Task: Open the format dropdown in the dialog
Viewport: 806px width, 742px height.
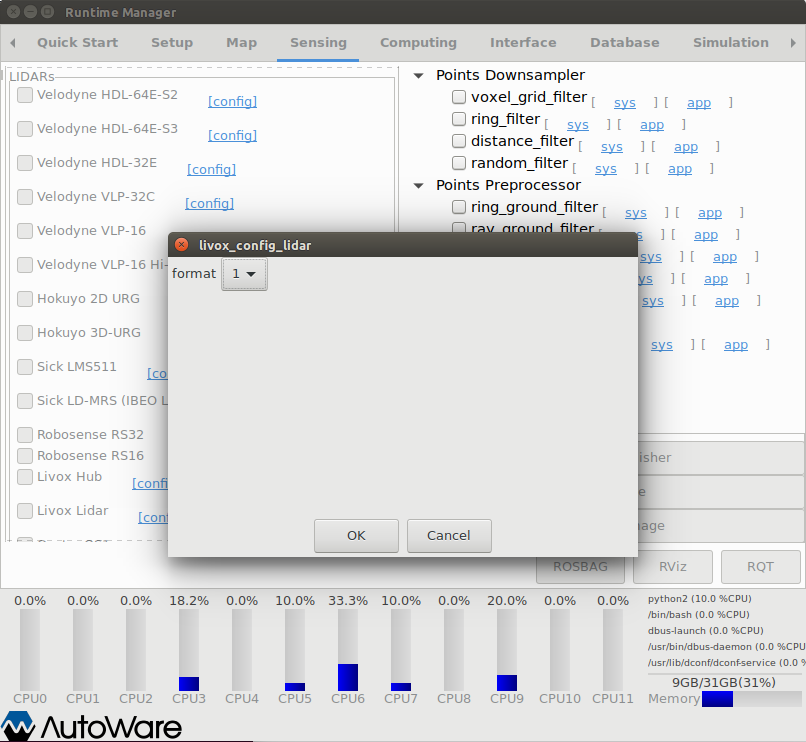Action: coord(244,274)
